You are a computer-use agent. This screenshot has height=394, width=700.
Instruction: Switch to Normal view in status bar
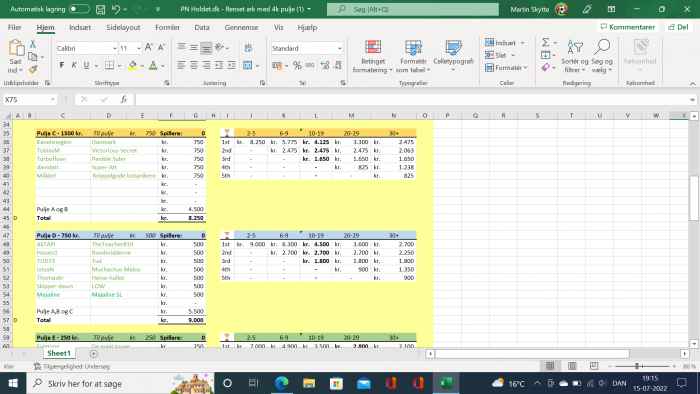[550, 366]
